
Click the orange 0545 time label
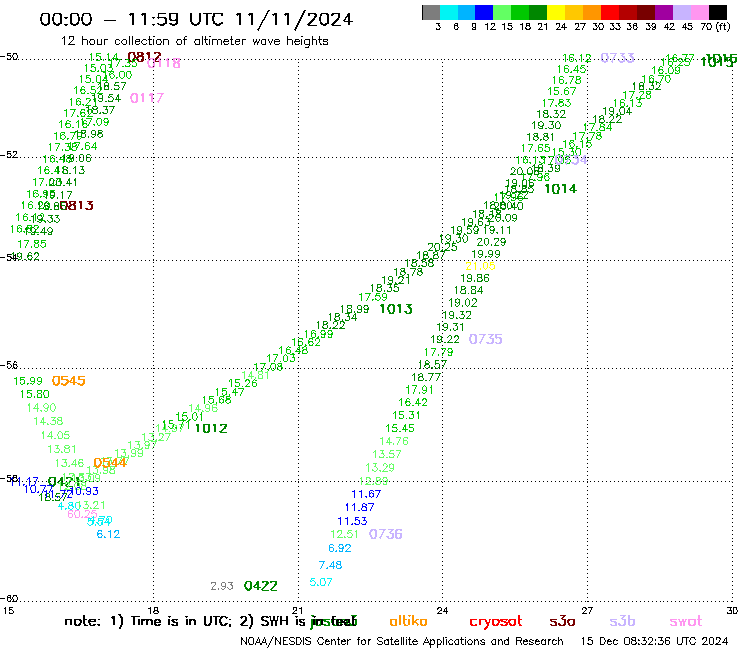[x=68, y=381]
